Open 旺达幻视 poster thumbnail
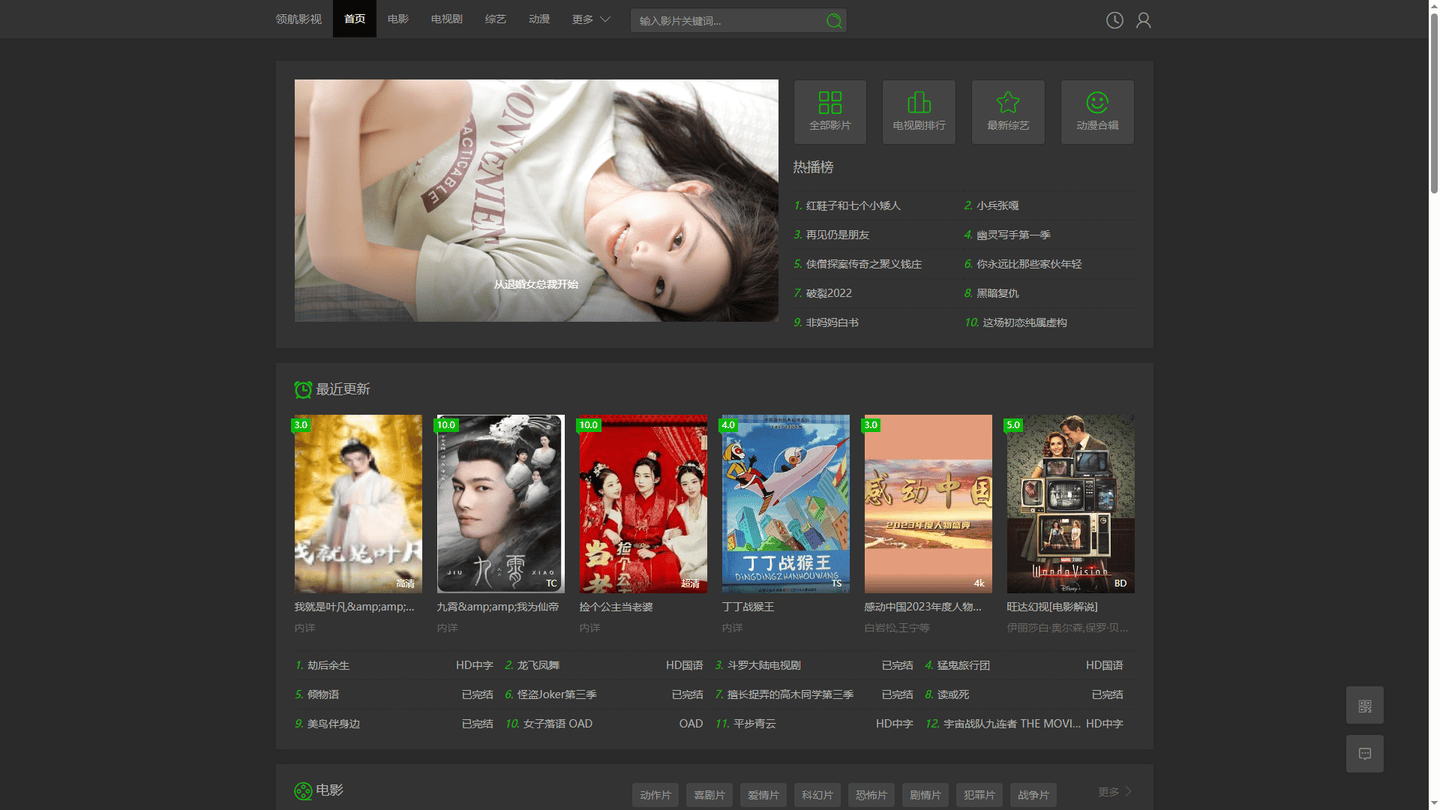 click(x=1071, y=504)
